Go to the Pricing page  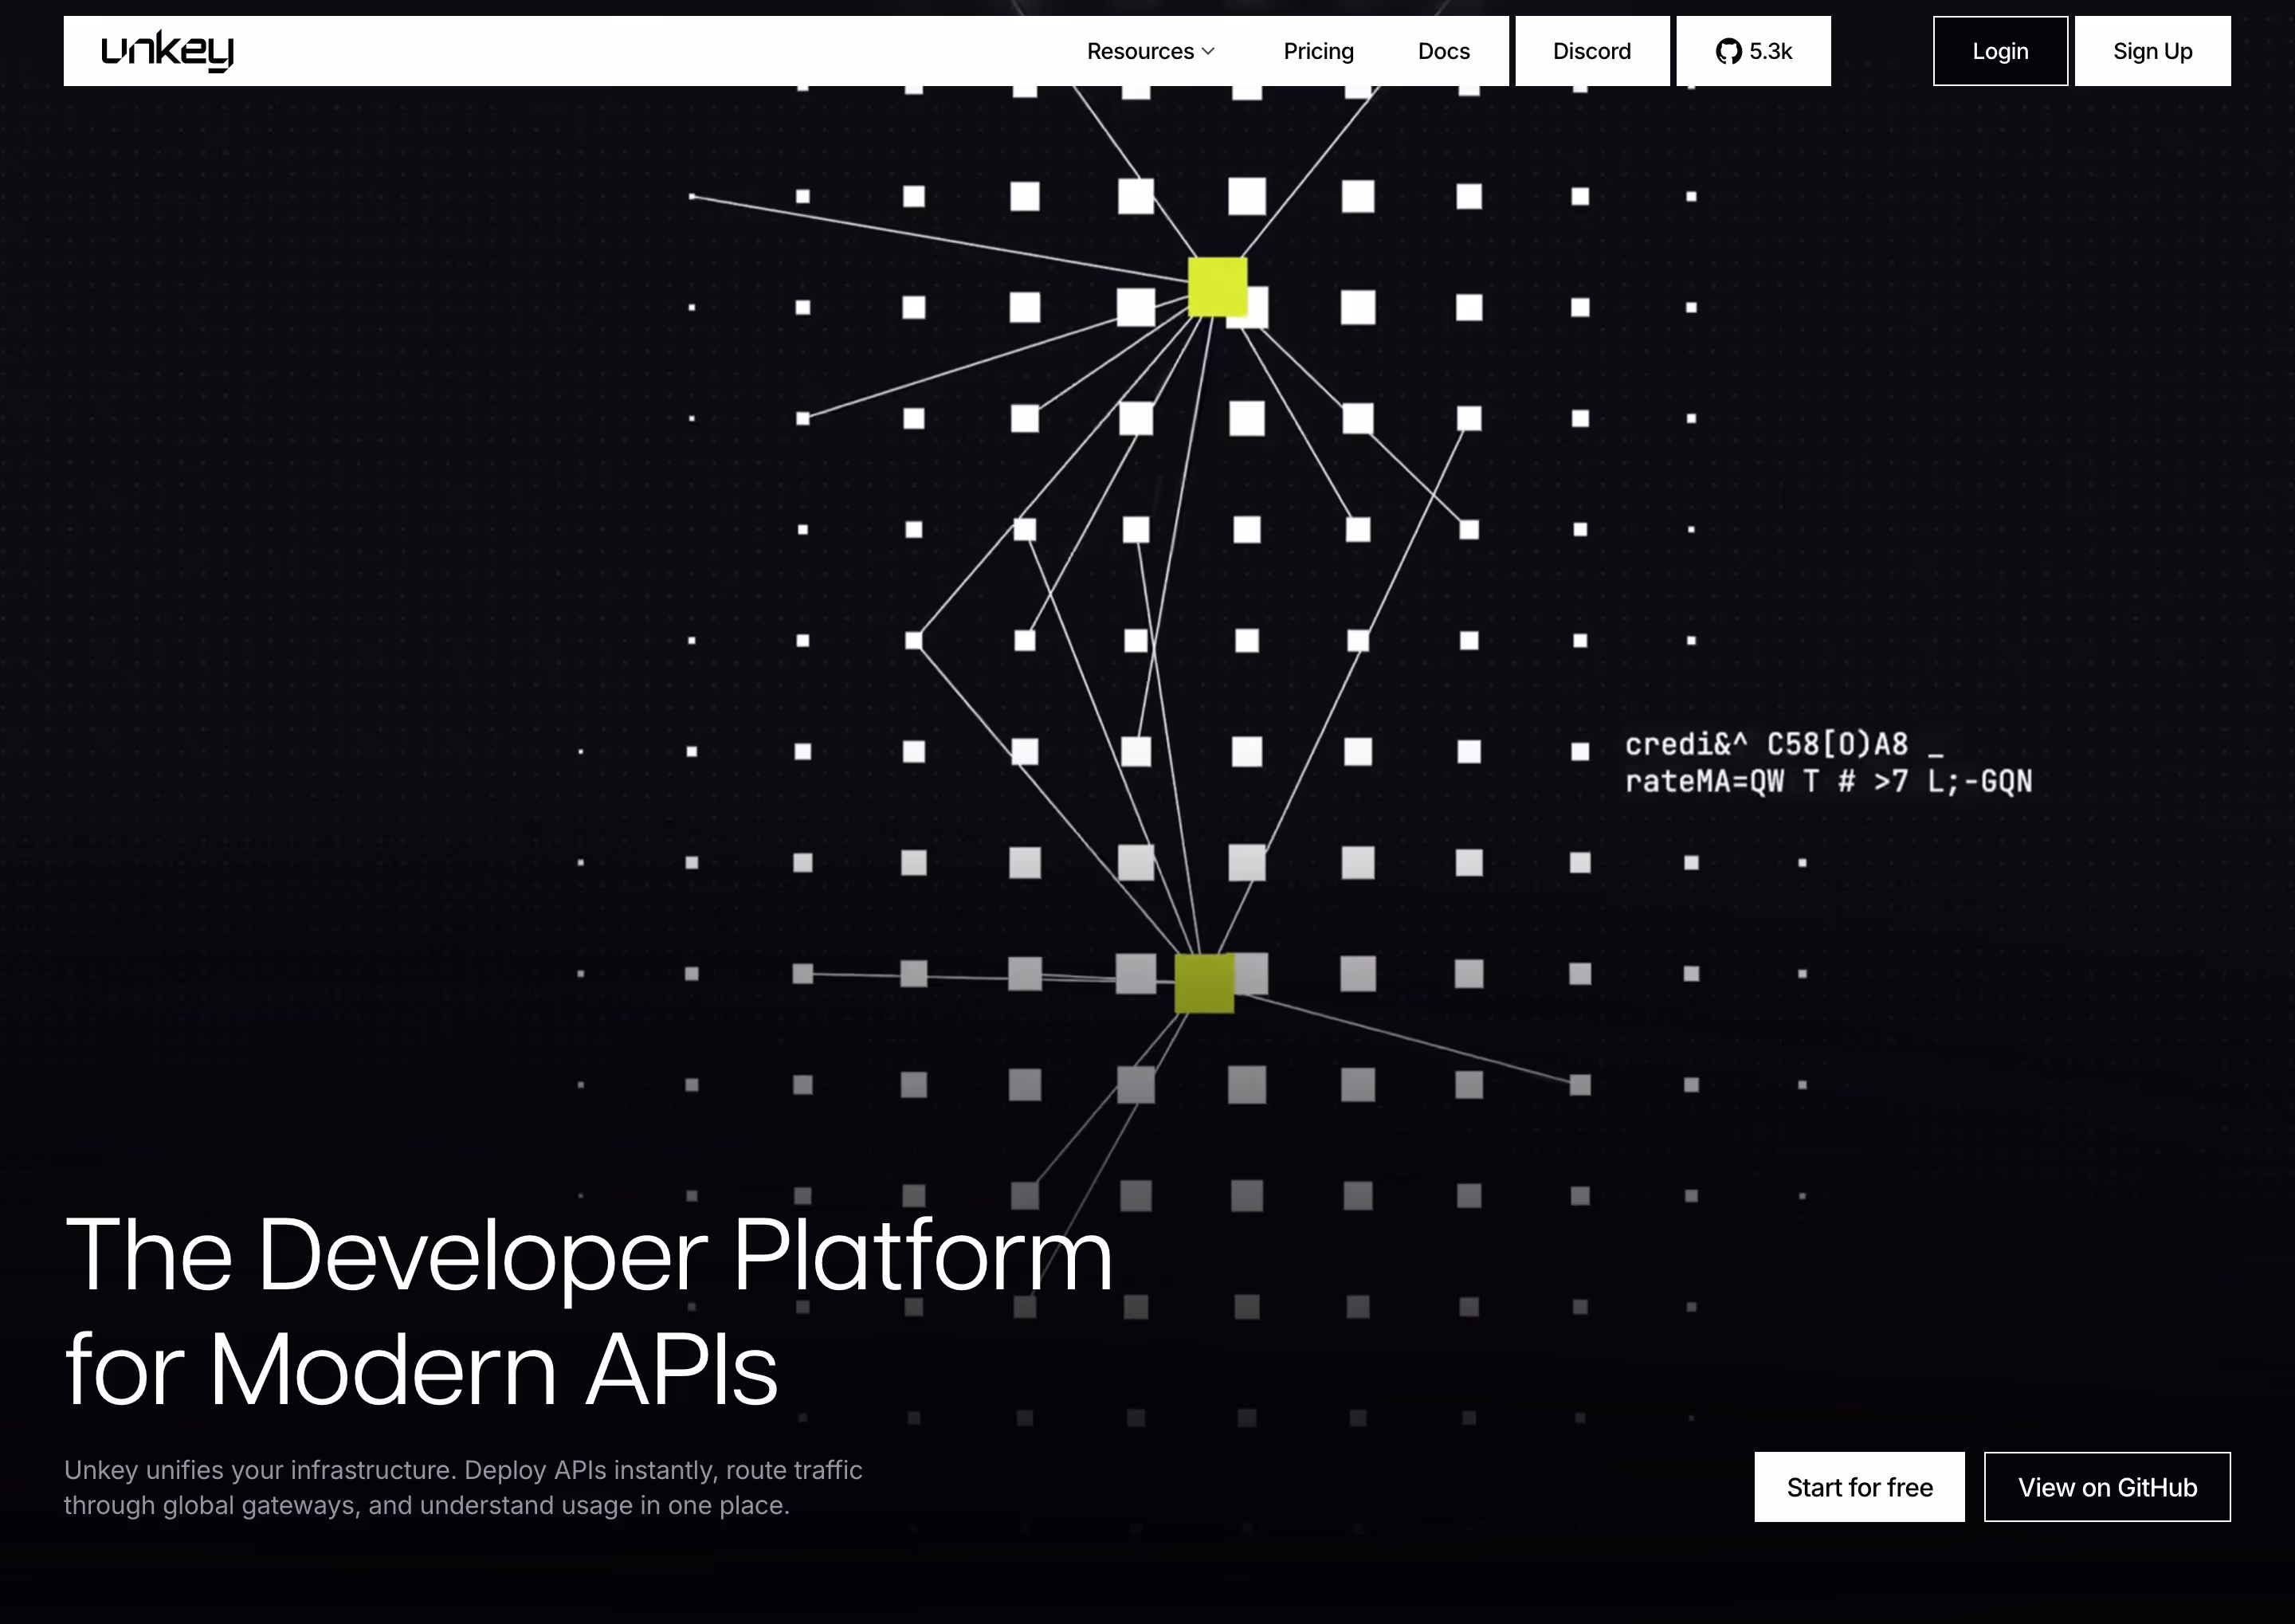pyautogui.click(x=1318, y=51)
